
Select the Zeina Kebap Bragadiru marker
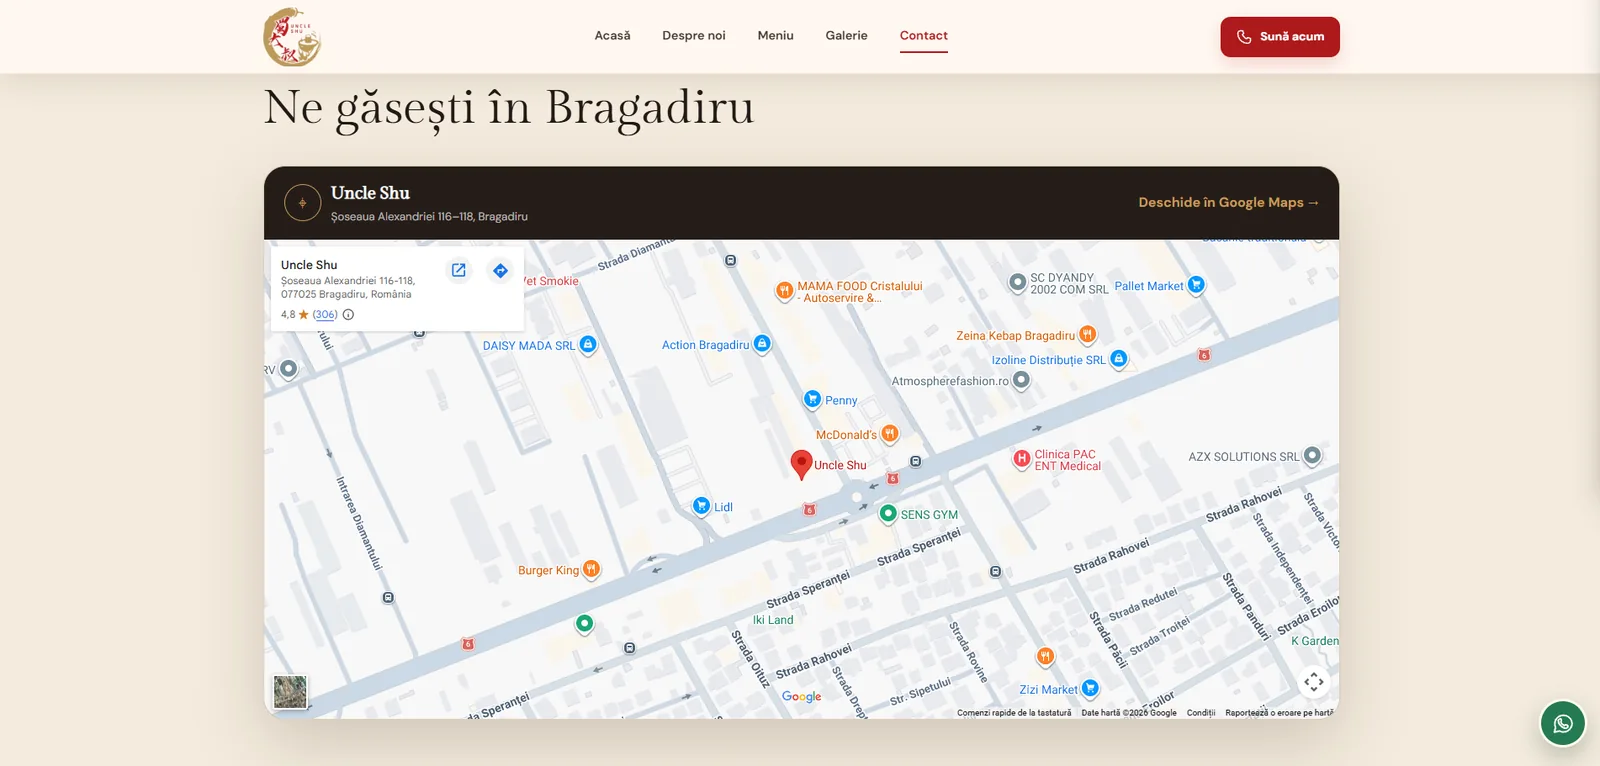point(1087,334)
